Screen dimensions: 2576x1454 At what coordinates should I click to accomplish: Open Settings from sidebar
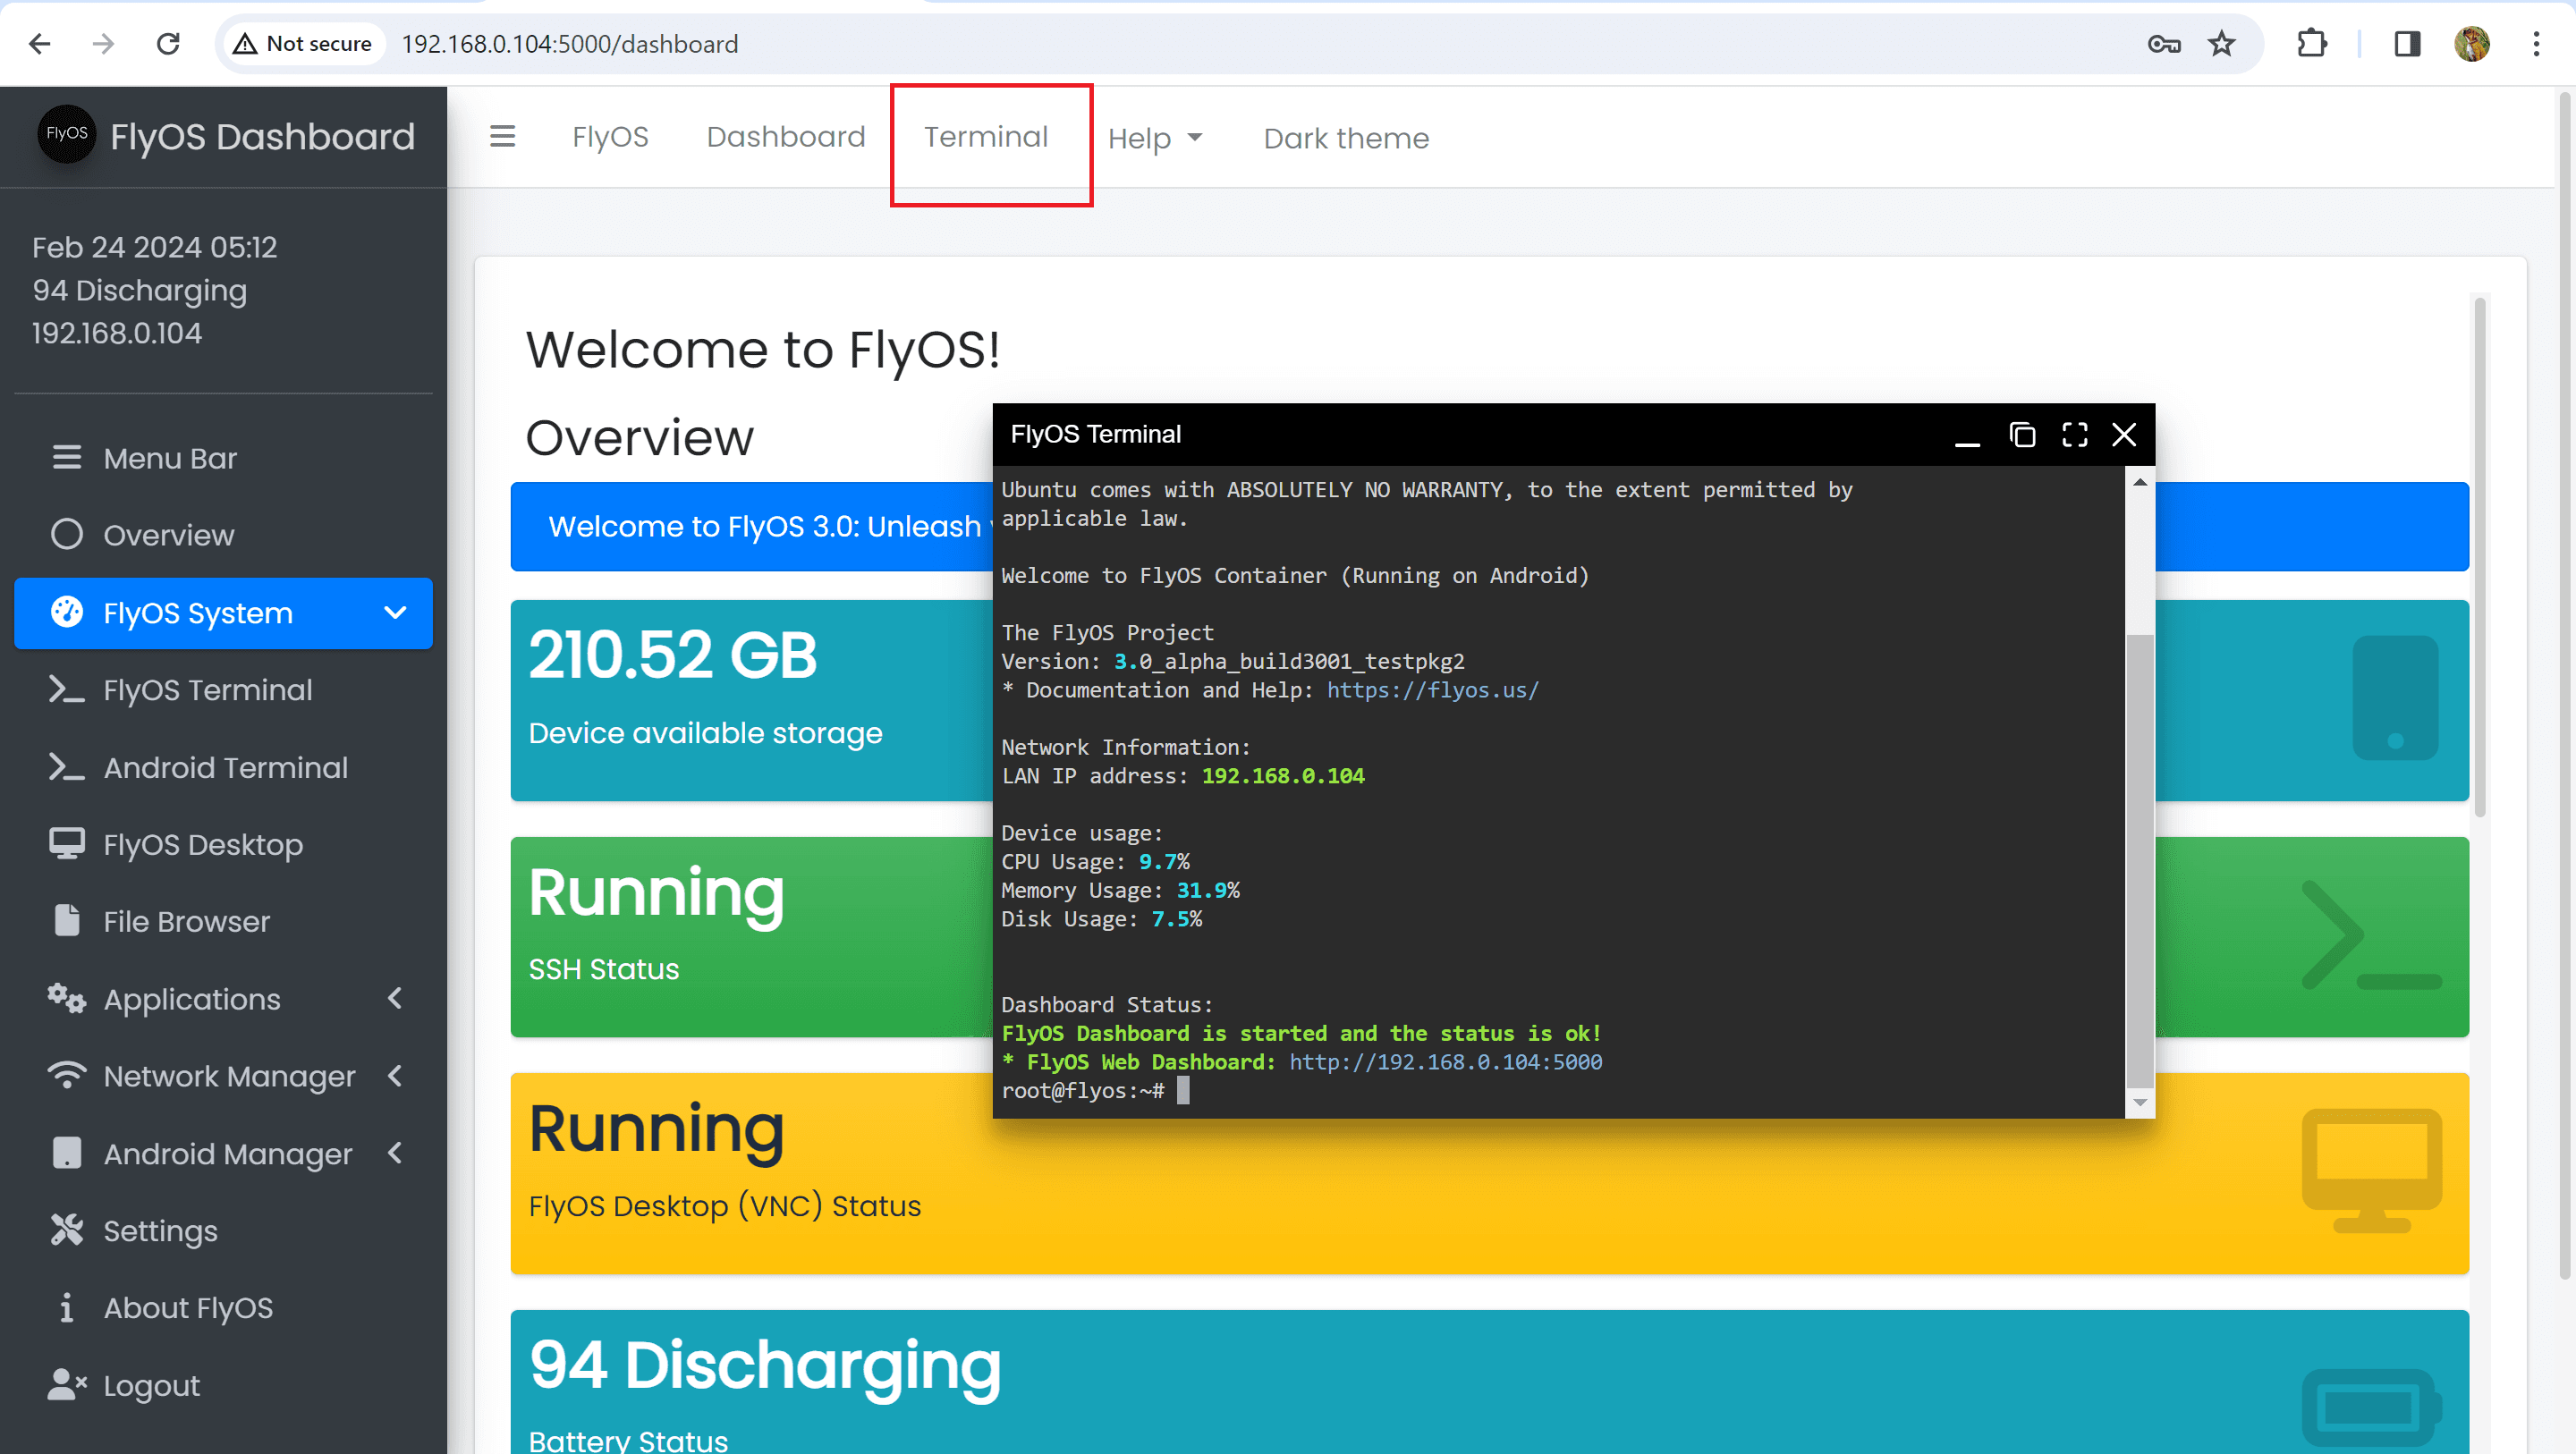(161, 1231)
